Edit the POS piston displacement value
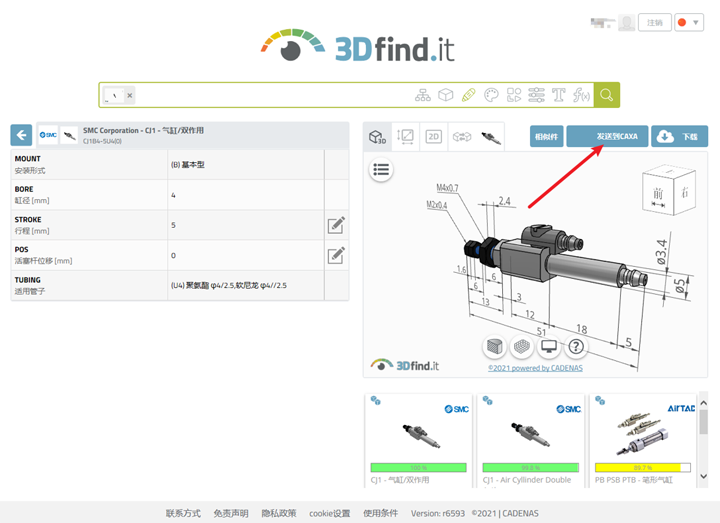 click(x=336, y=255)
